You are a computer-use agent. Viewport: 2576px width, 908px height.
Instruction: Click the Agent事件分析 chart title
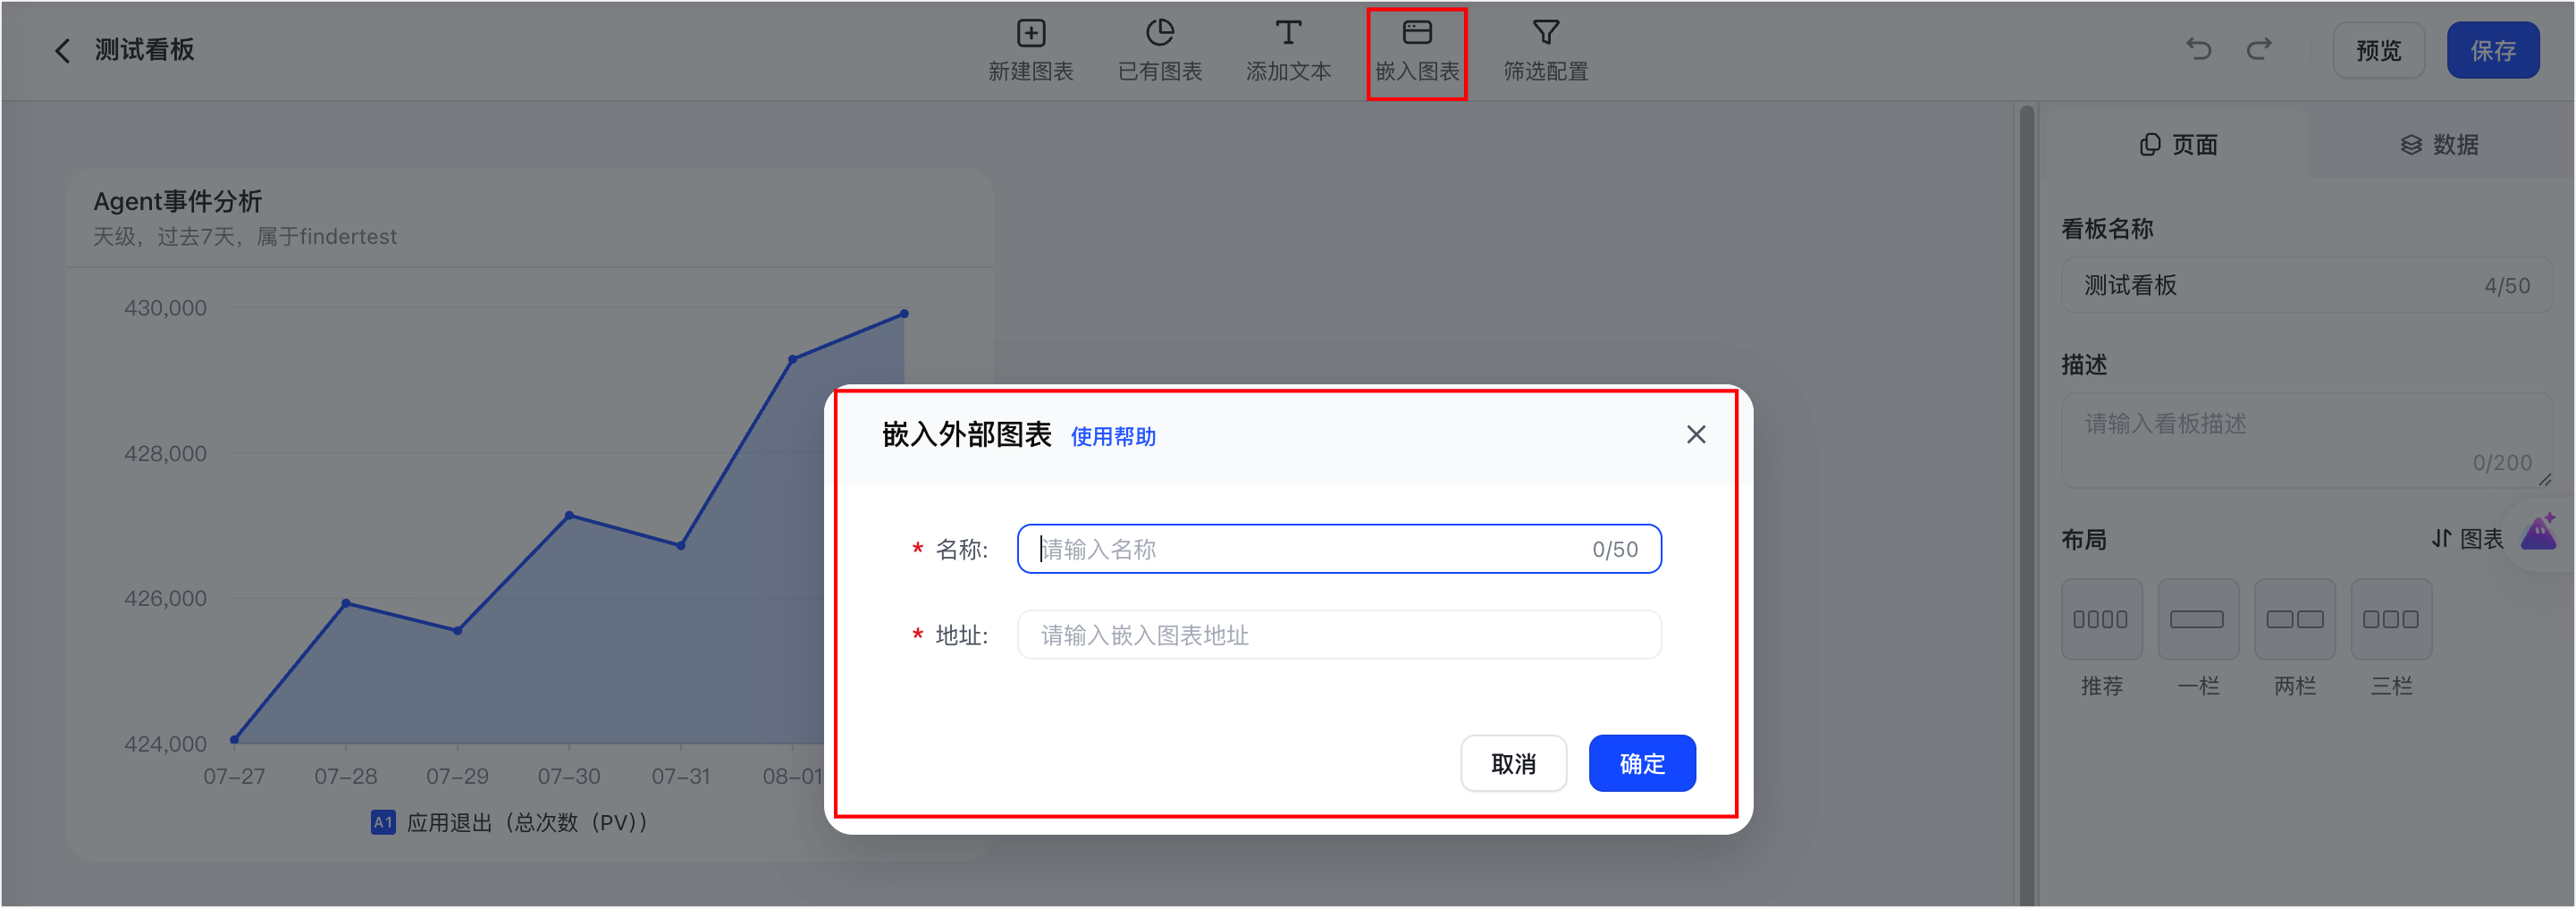tap(177, 202)
